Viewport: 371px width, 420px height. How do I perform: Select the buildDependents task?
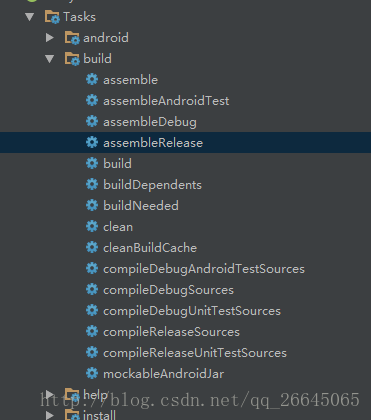[152, 185]
